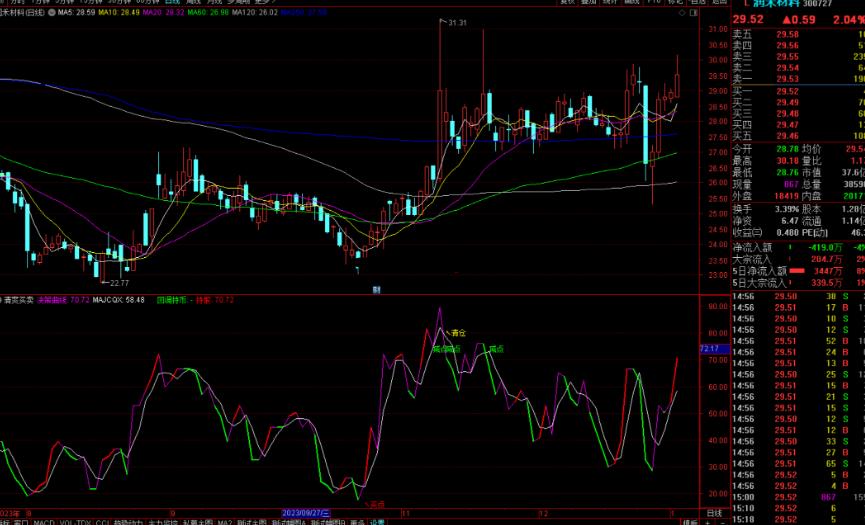Click the yellow 清仓 signal annotation
Viewport: 865px width, 525px height.
click(458, 333)
